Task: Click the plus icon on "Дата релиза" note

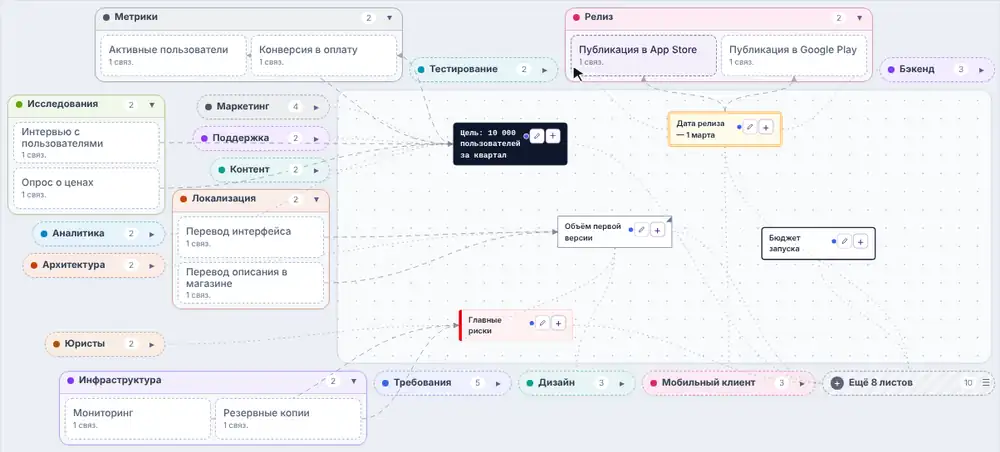Action: (766, 128)
